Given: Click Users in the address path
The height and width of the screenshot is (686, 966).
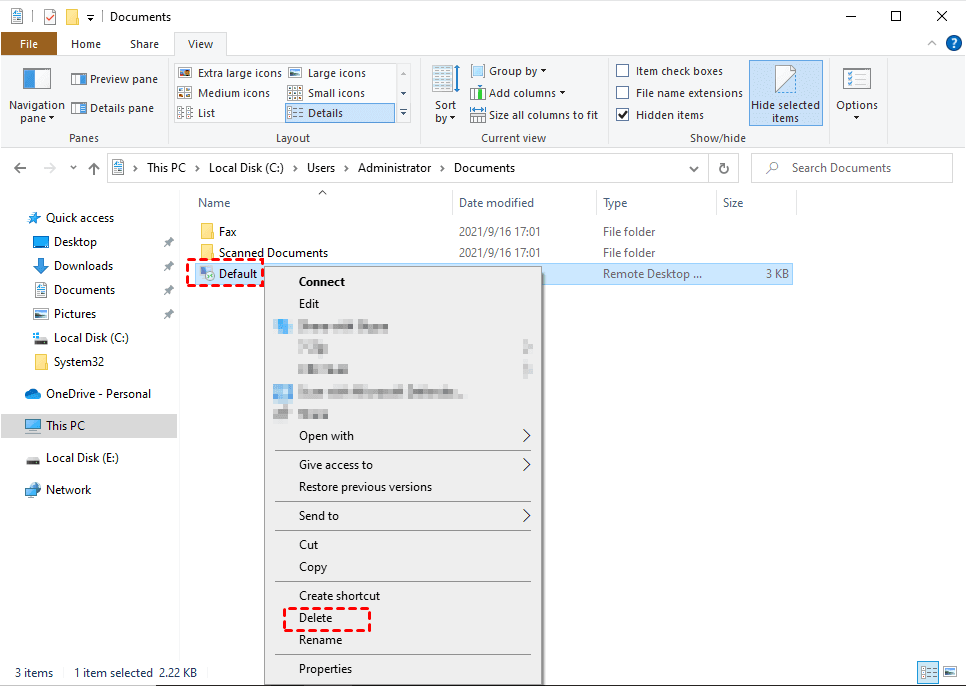Looking at the screenshot, I should tap(321, 168).
